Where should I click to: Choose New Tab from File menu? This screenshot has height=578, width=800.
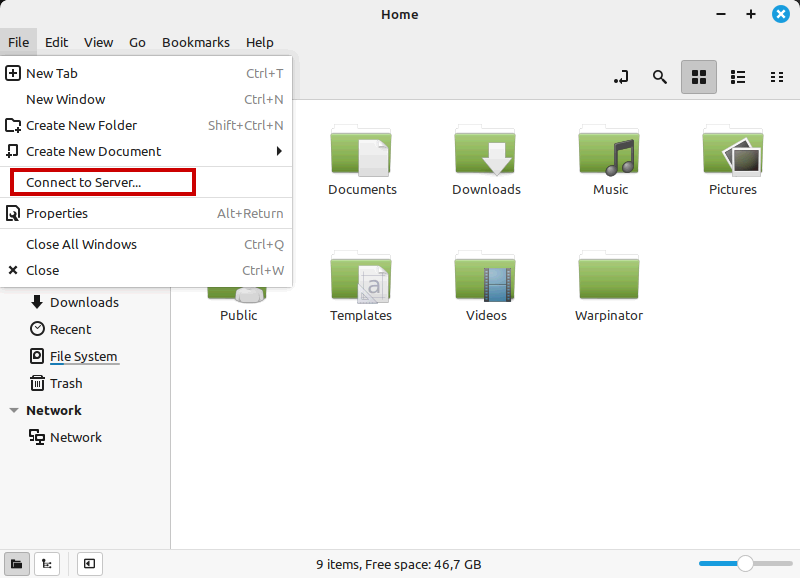pos(146,73)
